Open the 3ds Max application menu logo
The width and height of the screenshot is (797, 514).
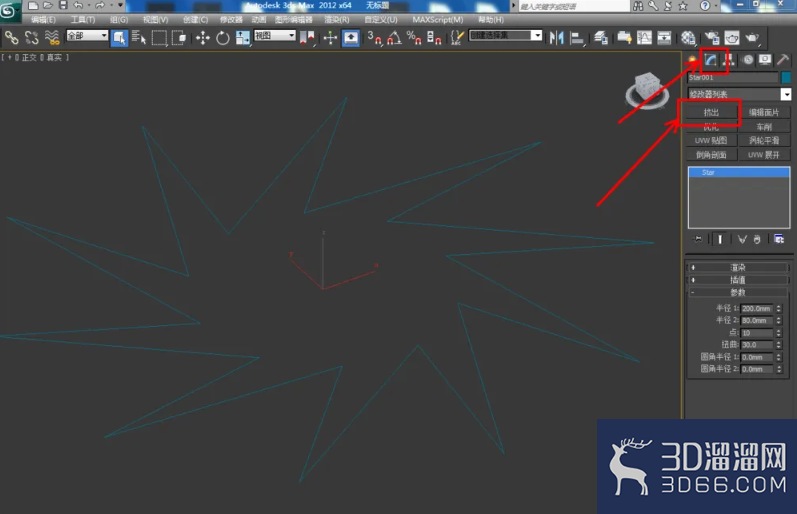9,10
